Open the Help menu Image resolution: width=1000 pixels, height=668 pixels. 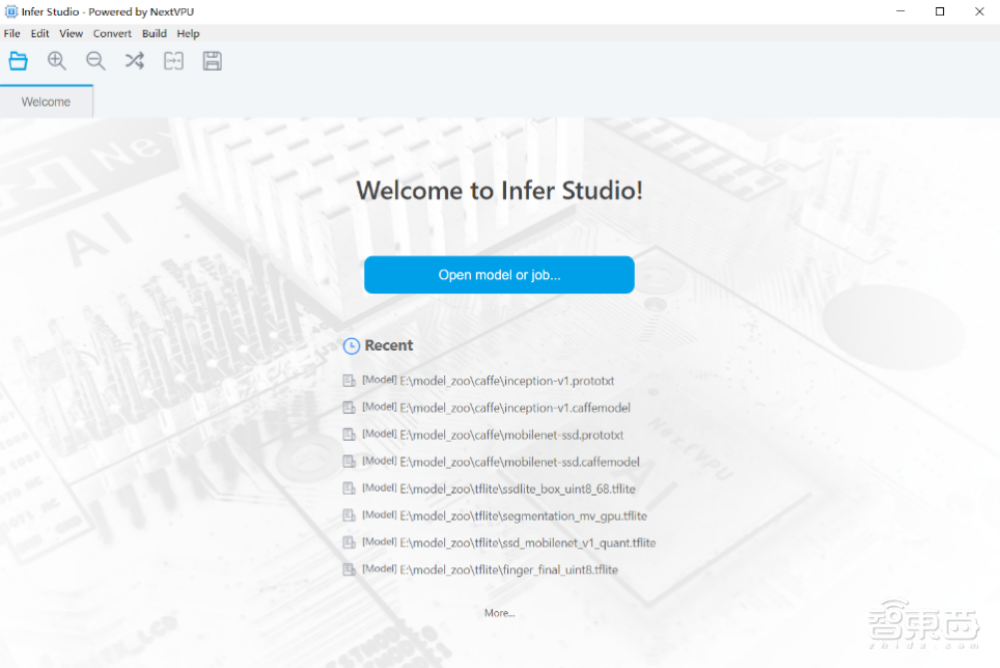(188, 33)
